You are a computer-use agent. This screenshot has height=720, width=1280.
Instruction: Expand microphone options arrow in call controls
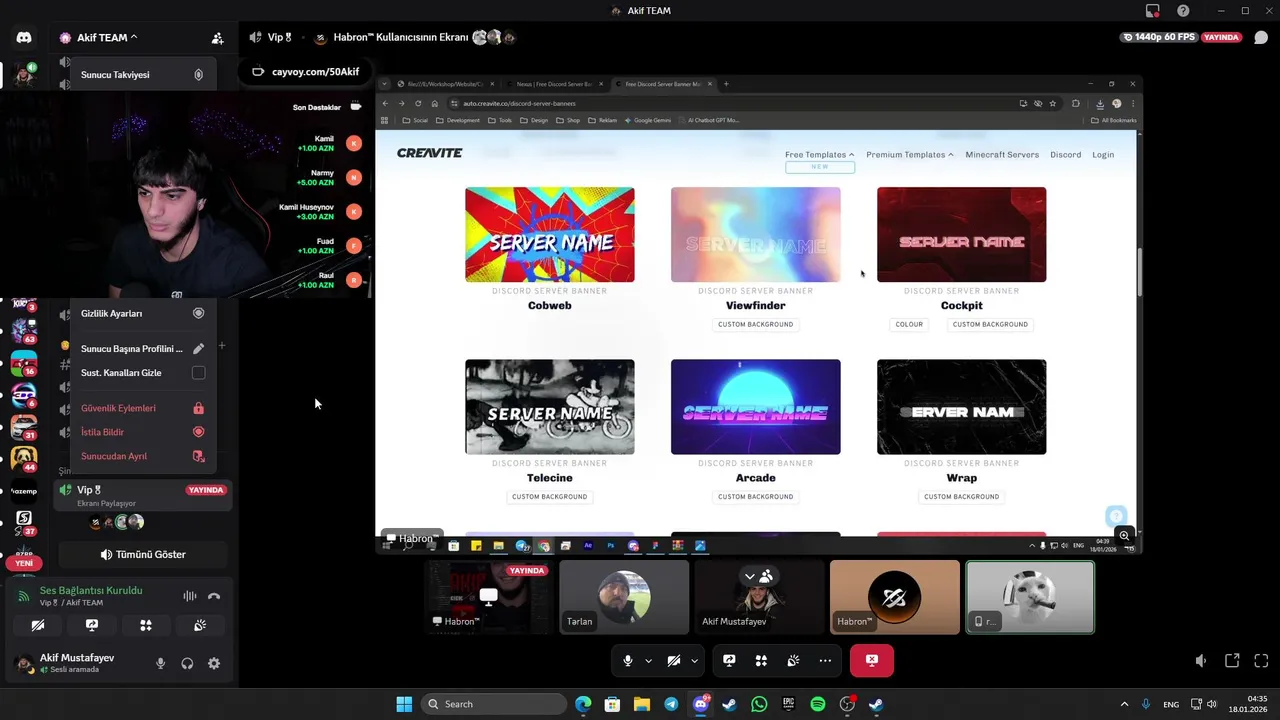coord(648,661)
